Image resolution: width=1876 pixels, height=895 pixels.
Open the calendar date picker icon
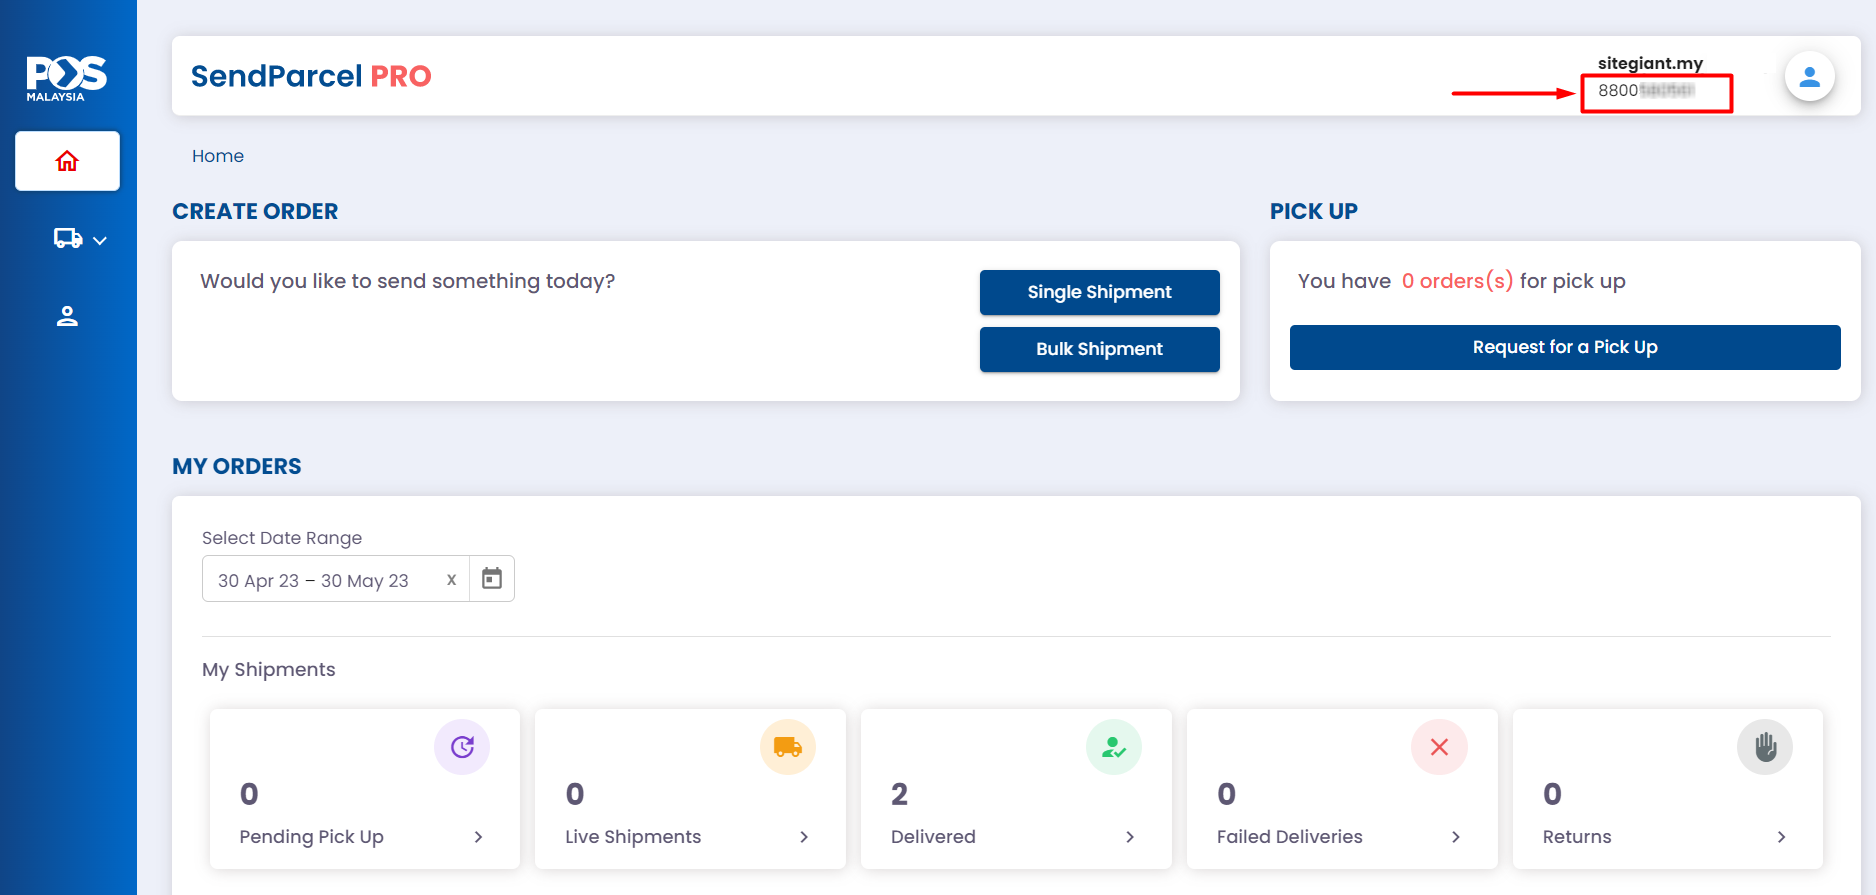click(492, 579)
